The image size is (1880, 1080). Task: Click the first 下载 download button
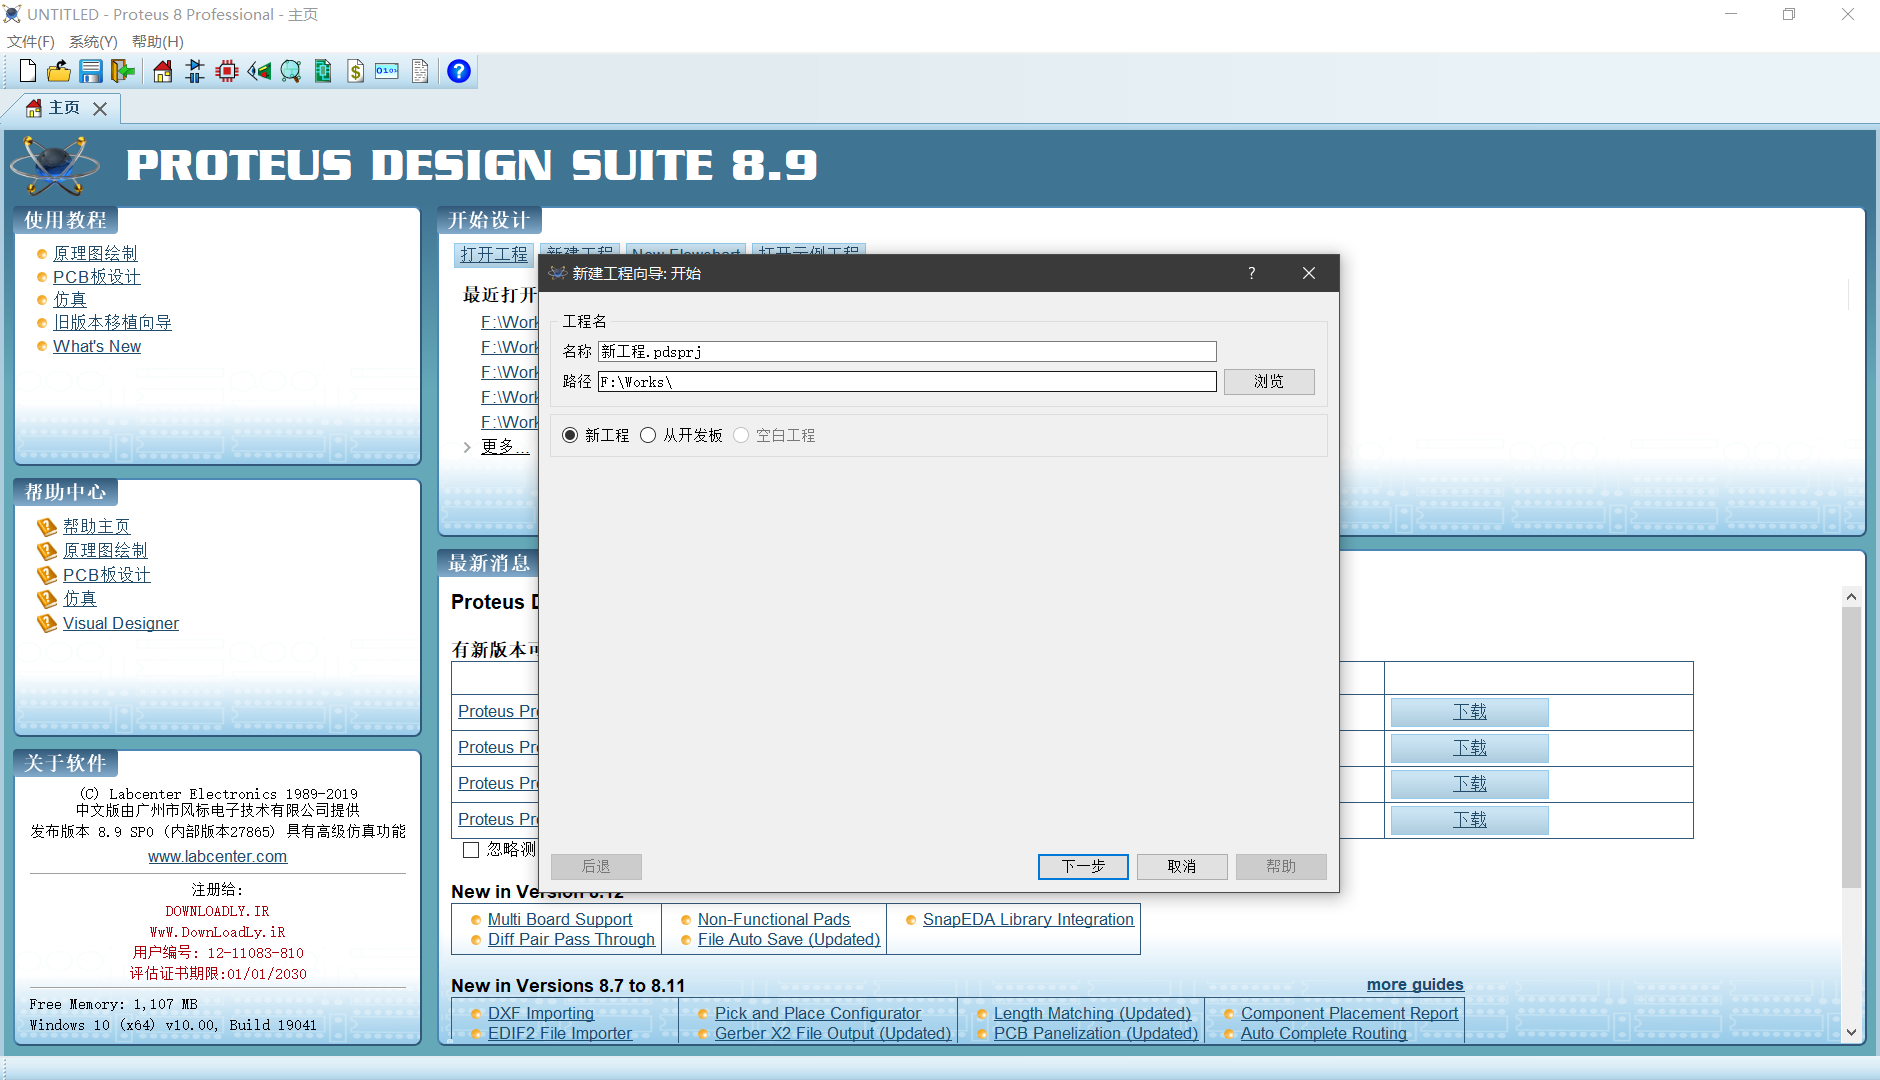pos(1469,712)
